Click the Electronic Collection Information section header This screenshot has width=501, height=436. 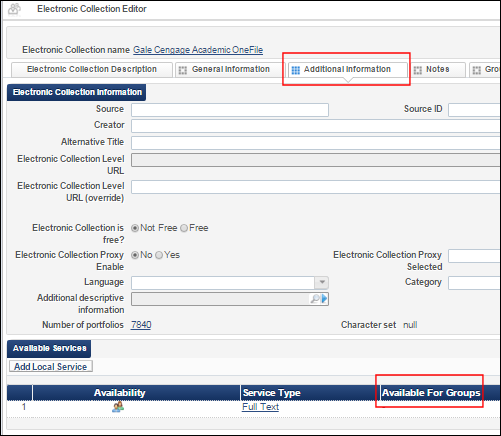tap(77, 92)
